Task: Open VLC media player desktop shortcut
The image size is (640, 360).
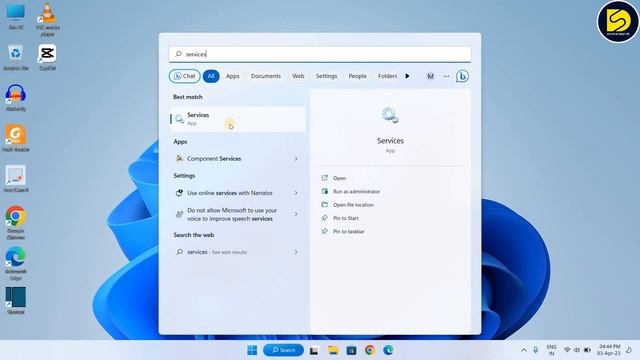Action: pyautogui.click(x=47, y=19)
